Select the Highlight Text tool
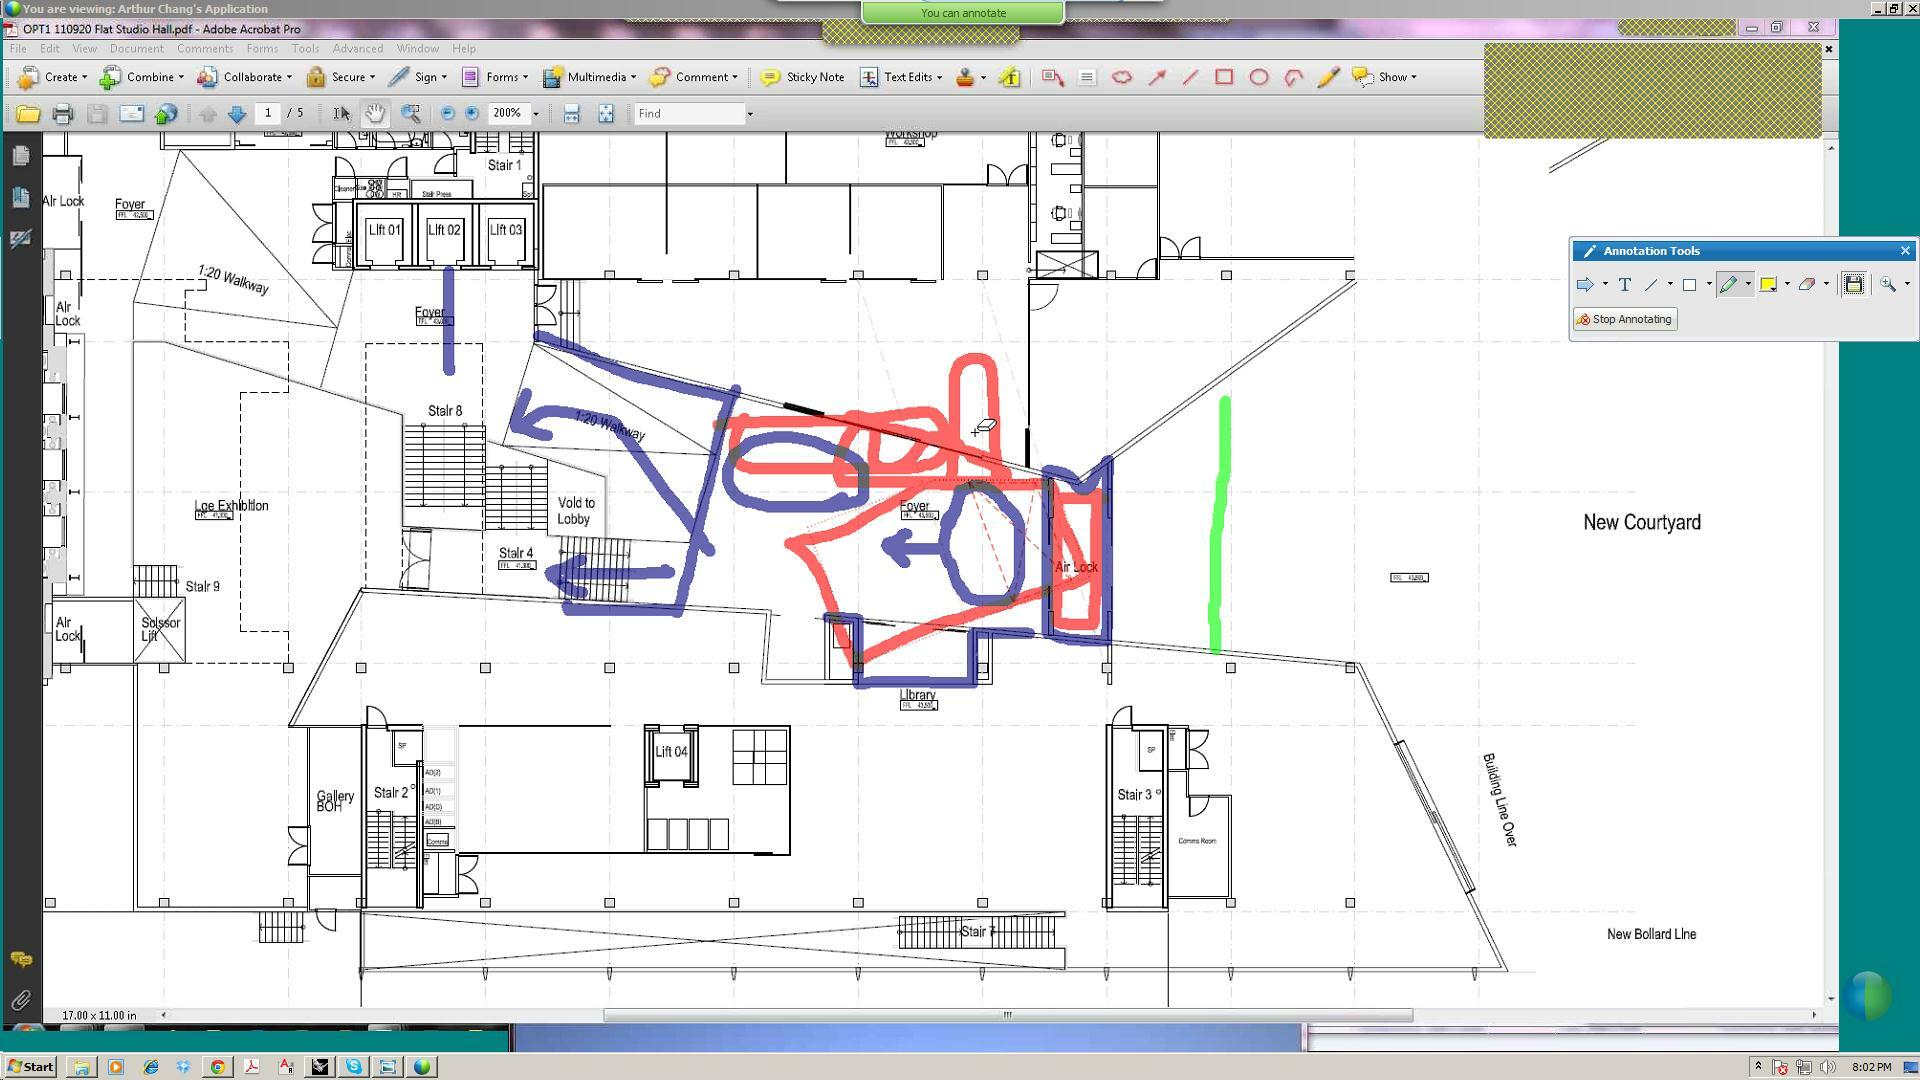 (x=1009, y=77)
